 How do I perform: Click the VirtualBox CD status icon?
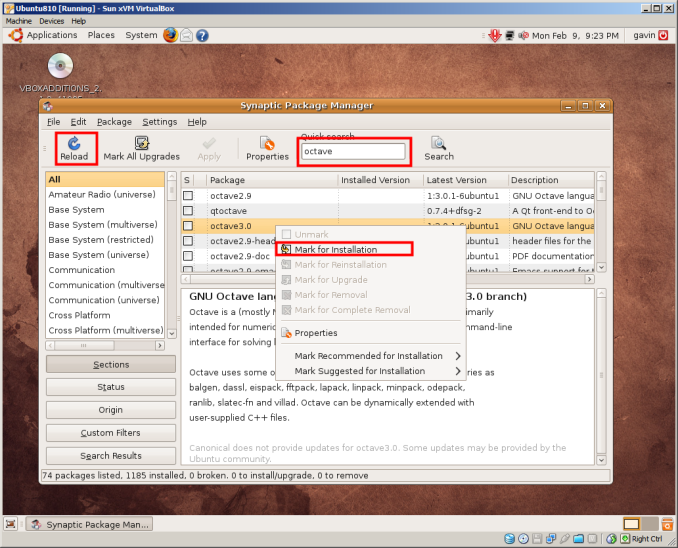coord(523,538)
